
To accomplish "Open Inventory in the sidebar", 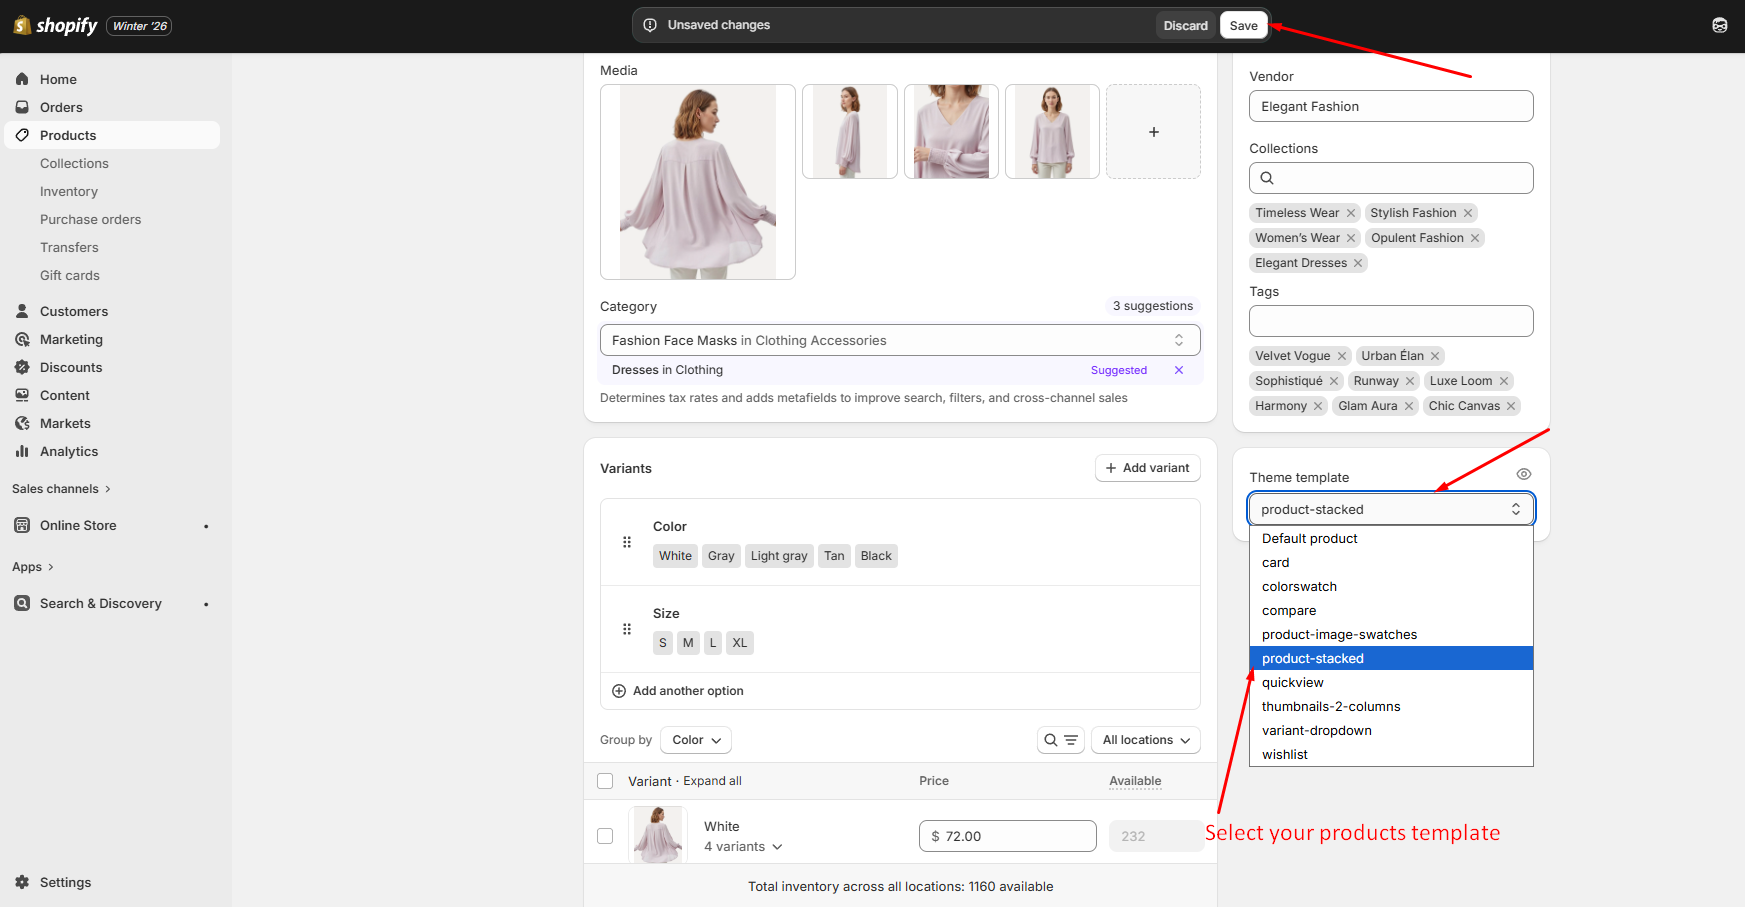I will [69, 191].
